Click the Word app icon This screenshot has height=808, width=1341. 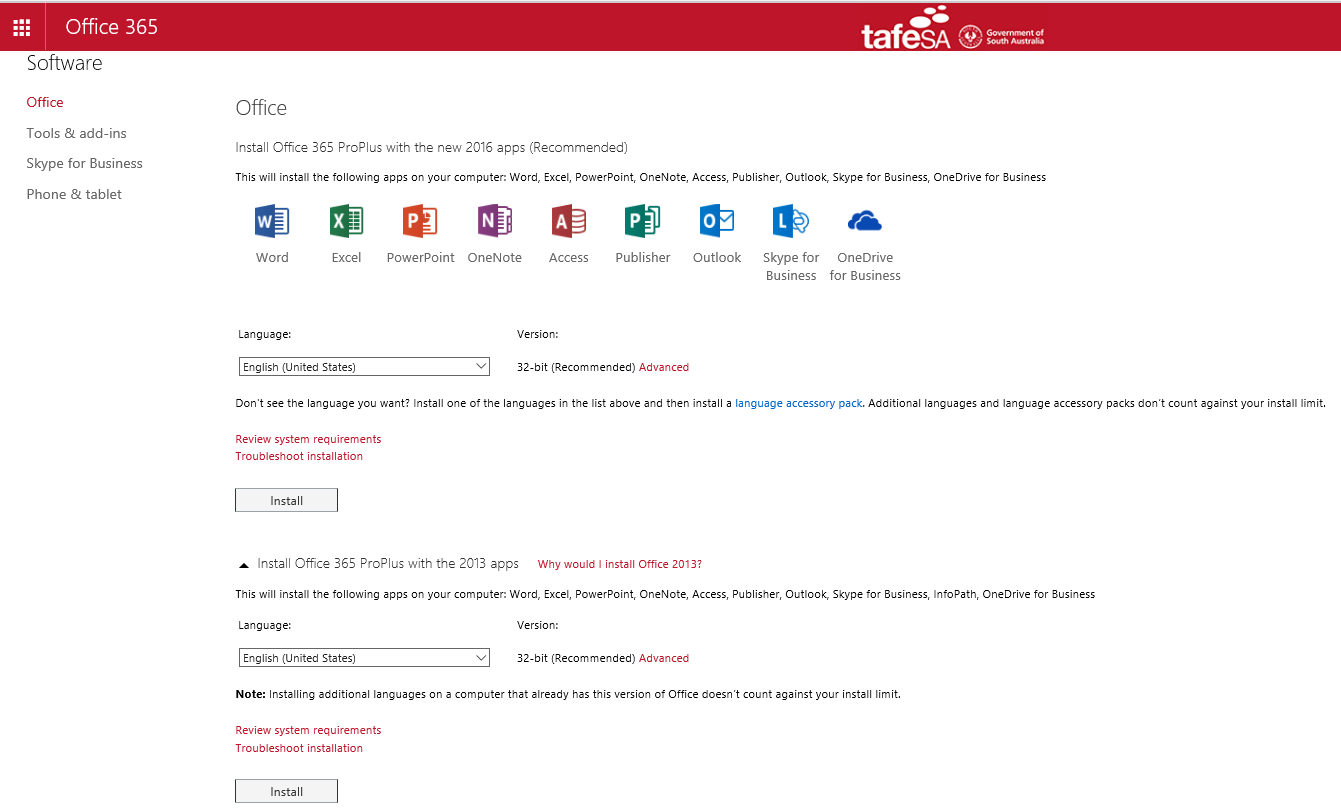click(x=272, y=221)
